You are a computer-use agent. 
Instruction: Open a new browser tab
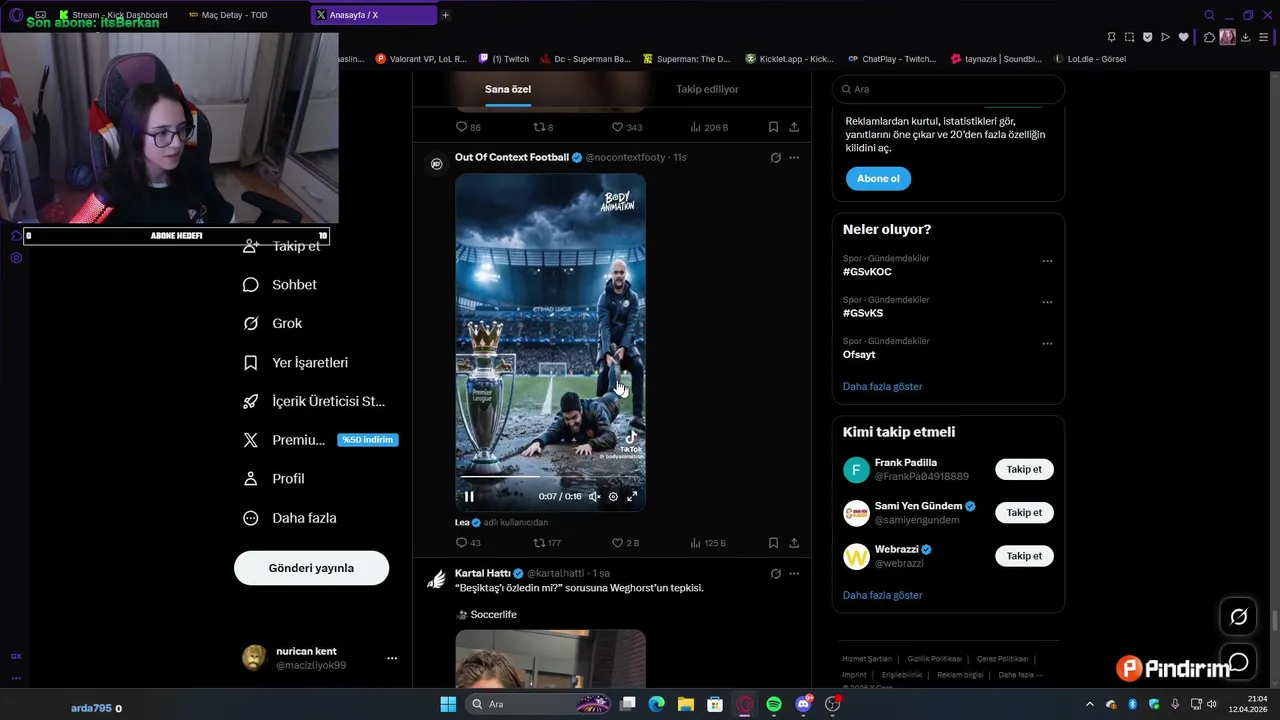pos(445,15)
